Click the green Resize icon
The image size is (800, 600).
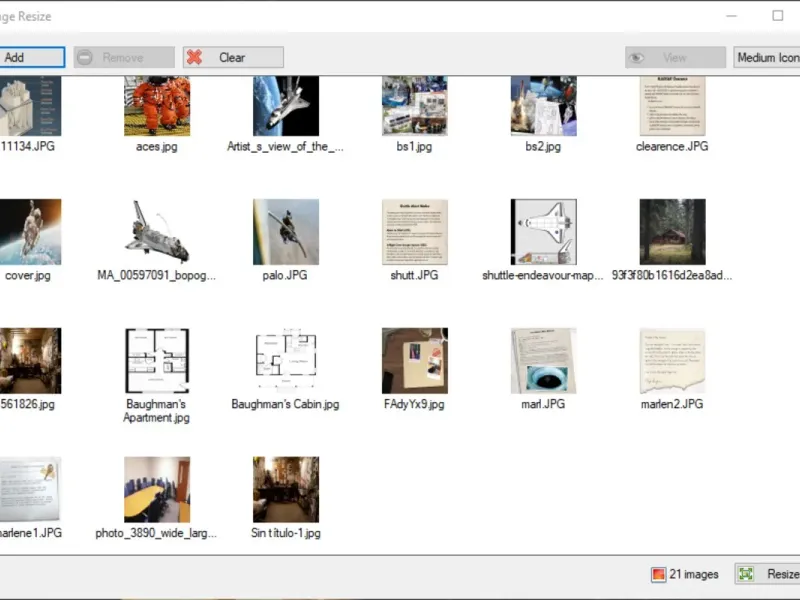[746, 574]
